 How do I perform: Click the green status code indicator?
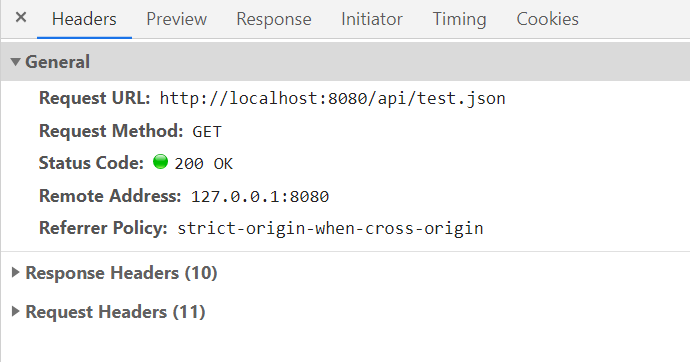pyautogui.click(x=160, y=162)
